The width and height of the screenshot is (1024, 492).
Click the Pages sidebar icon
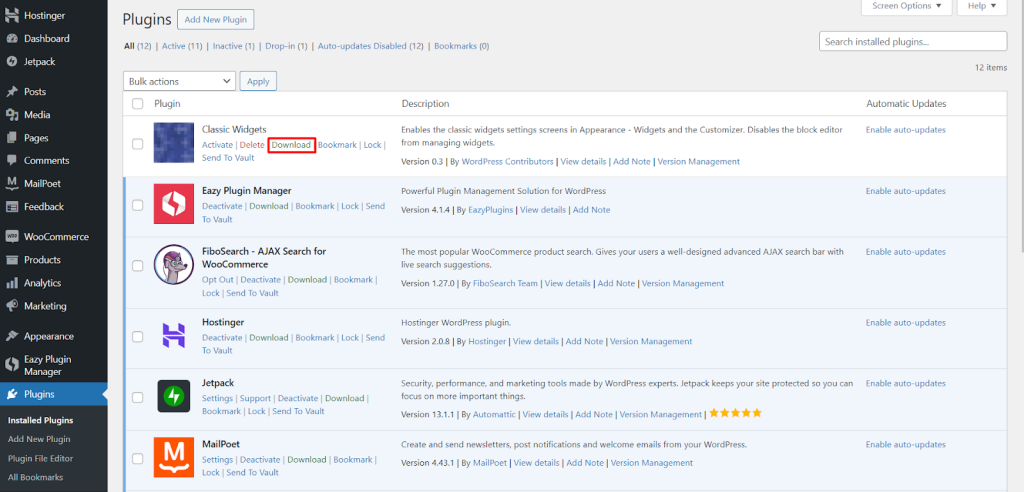coord(12,138)
